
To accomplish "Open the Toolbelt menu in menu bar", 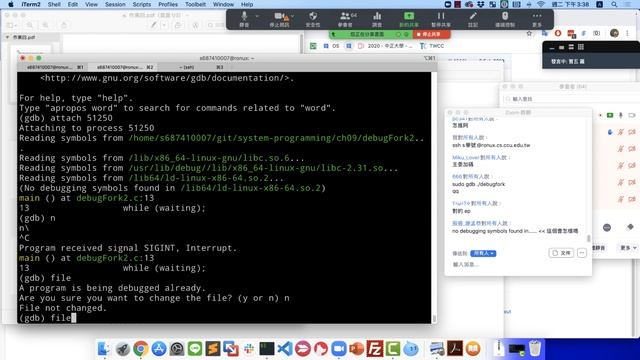I will (195, 4).
